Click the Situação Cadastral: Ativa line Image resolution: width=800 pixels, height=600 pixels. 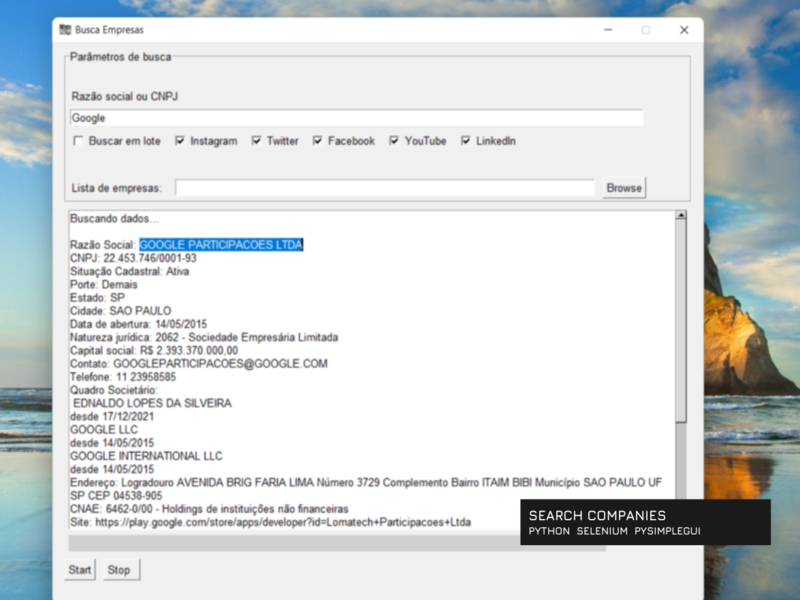click(x=130, y=271)
